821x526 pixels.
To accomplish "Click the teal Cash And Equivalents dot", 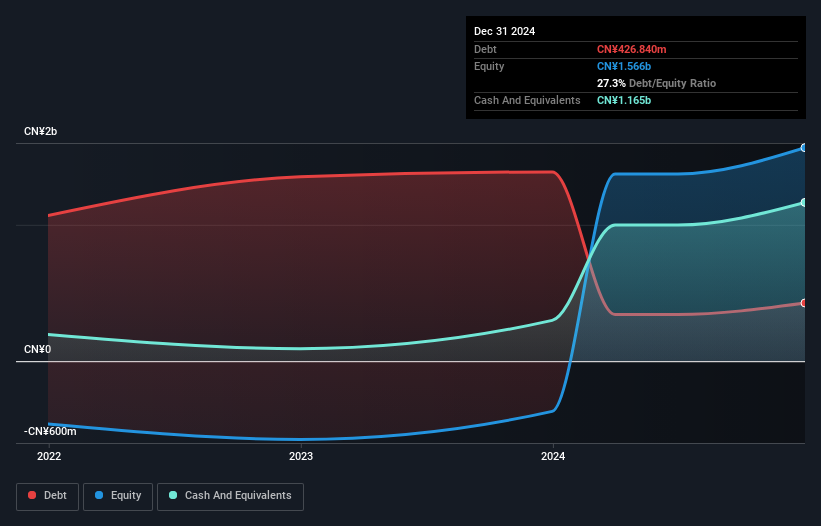I will click(x=173, y=495).
